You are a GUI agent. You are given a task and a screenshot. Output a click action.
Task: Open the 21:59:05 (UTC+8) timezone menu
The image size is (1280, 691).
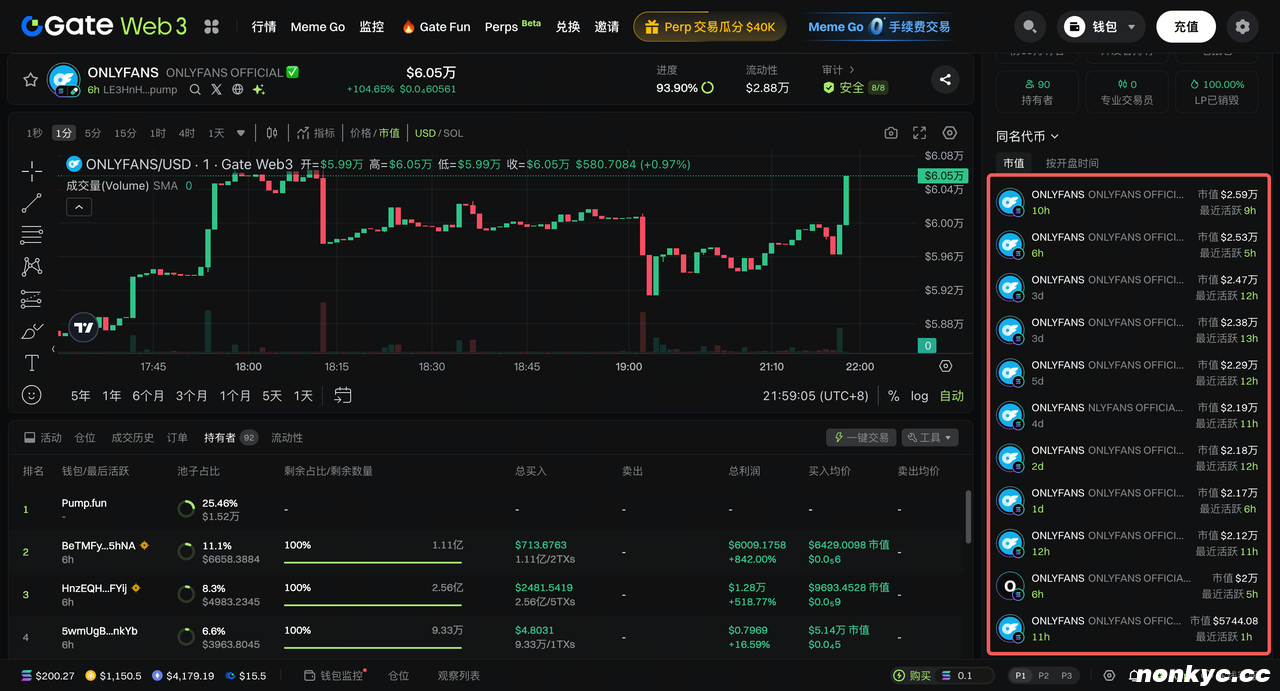[817, 396]
